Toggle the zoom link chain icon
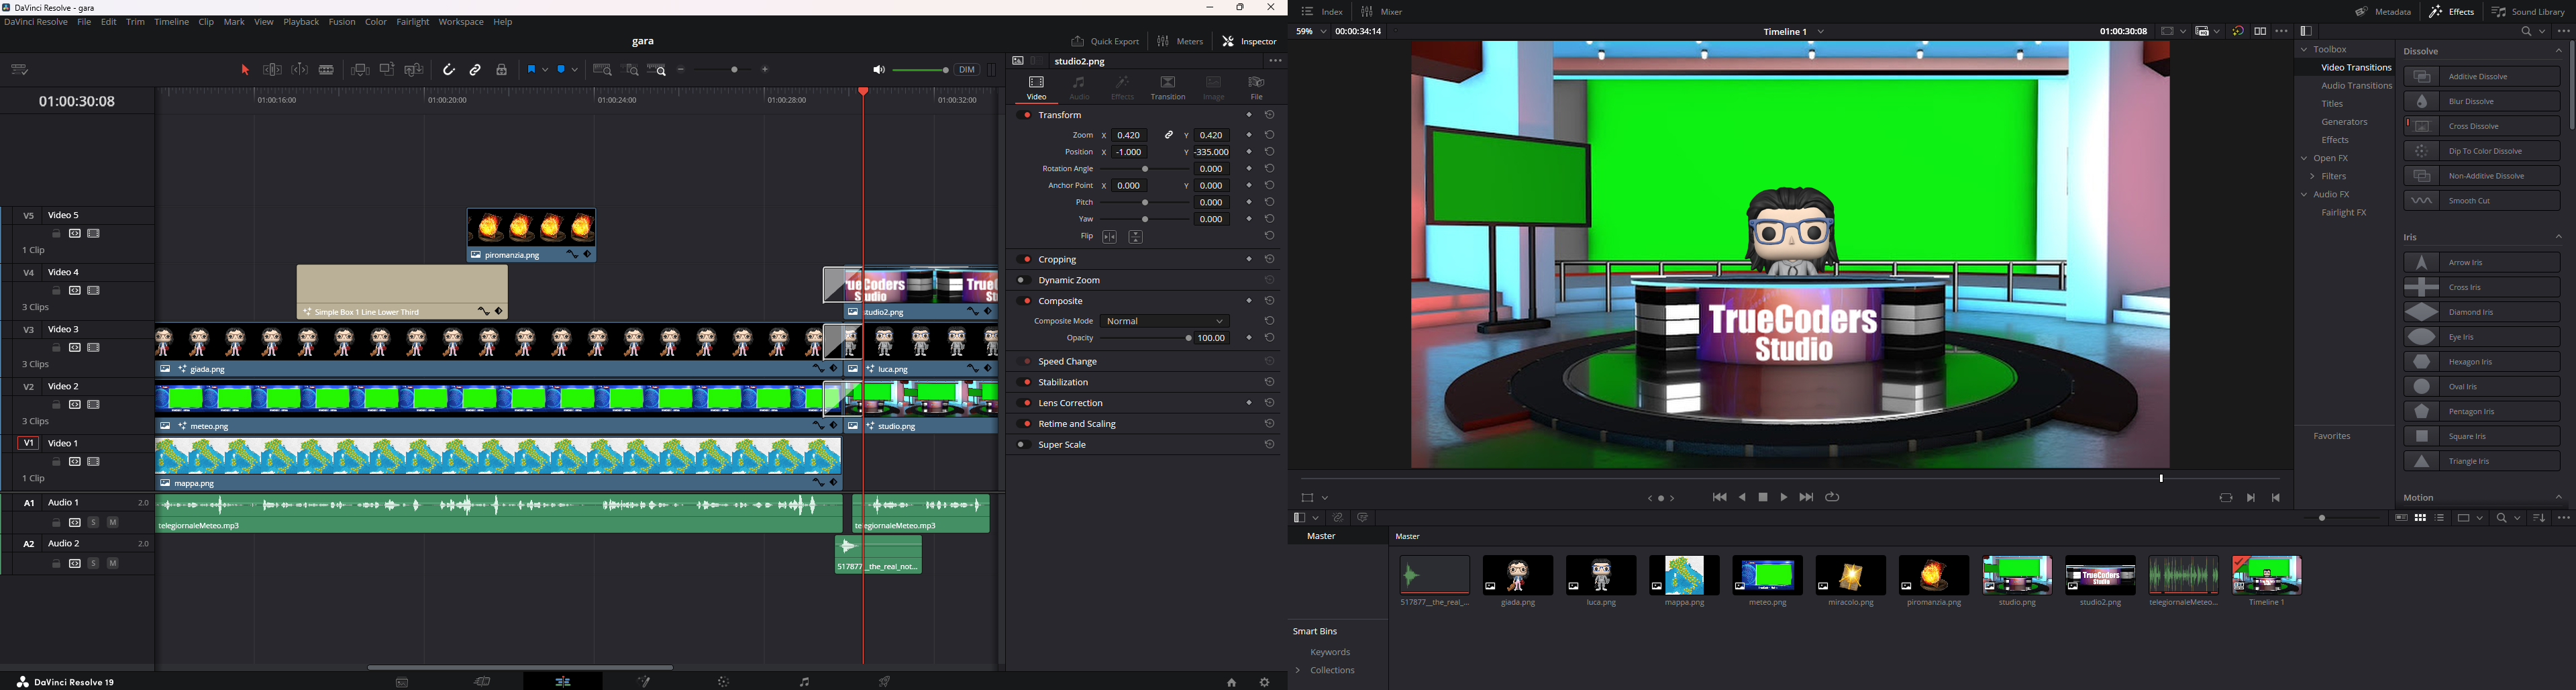 (x=1168, y=135)
